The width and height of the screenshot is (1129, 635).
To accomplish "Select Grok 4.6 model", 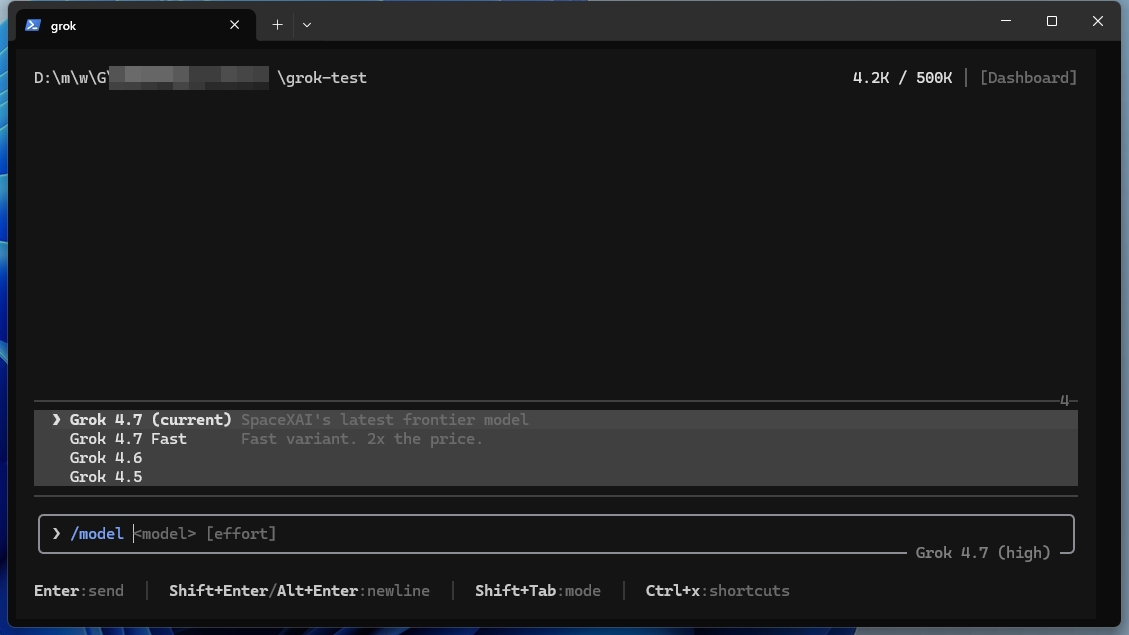I will coord(556,458).
